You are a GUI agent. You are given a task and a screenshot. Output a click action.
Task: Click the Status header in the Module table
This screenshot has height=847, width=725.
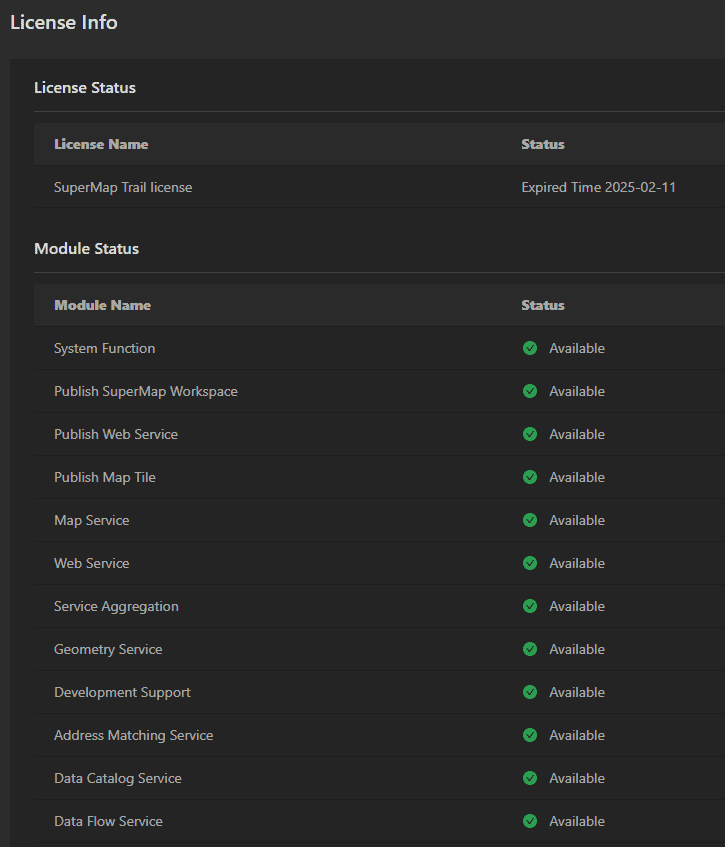[x=543, y=305]
